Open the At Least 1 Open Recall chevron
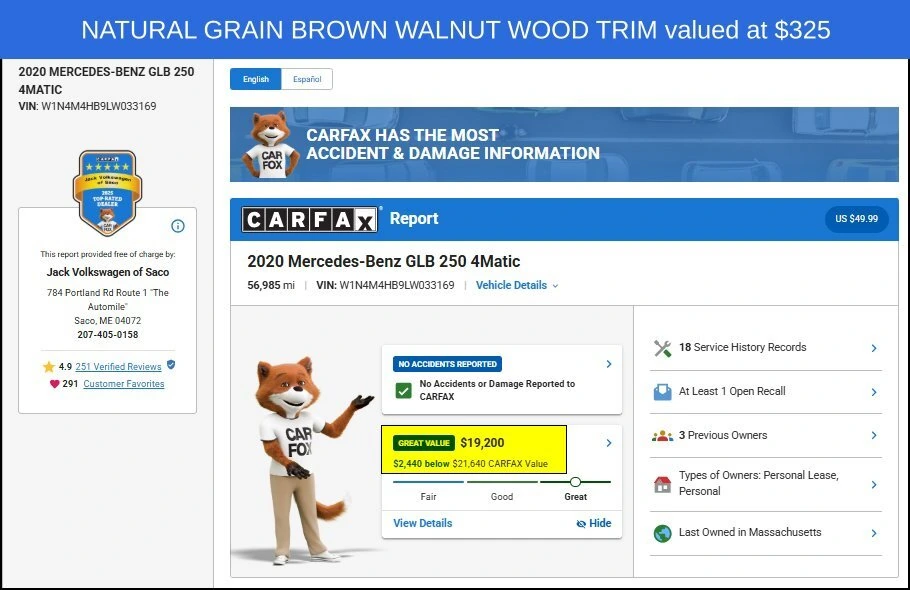Screen dimensions: 910x590 [874, 392]
